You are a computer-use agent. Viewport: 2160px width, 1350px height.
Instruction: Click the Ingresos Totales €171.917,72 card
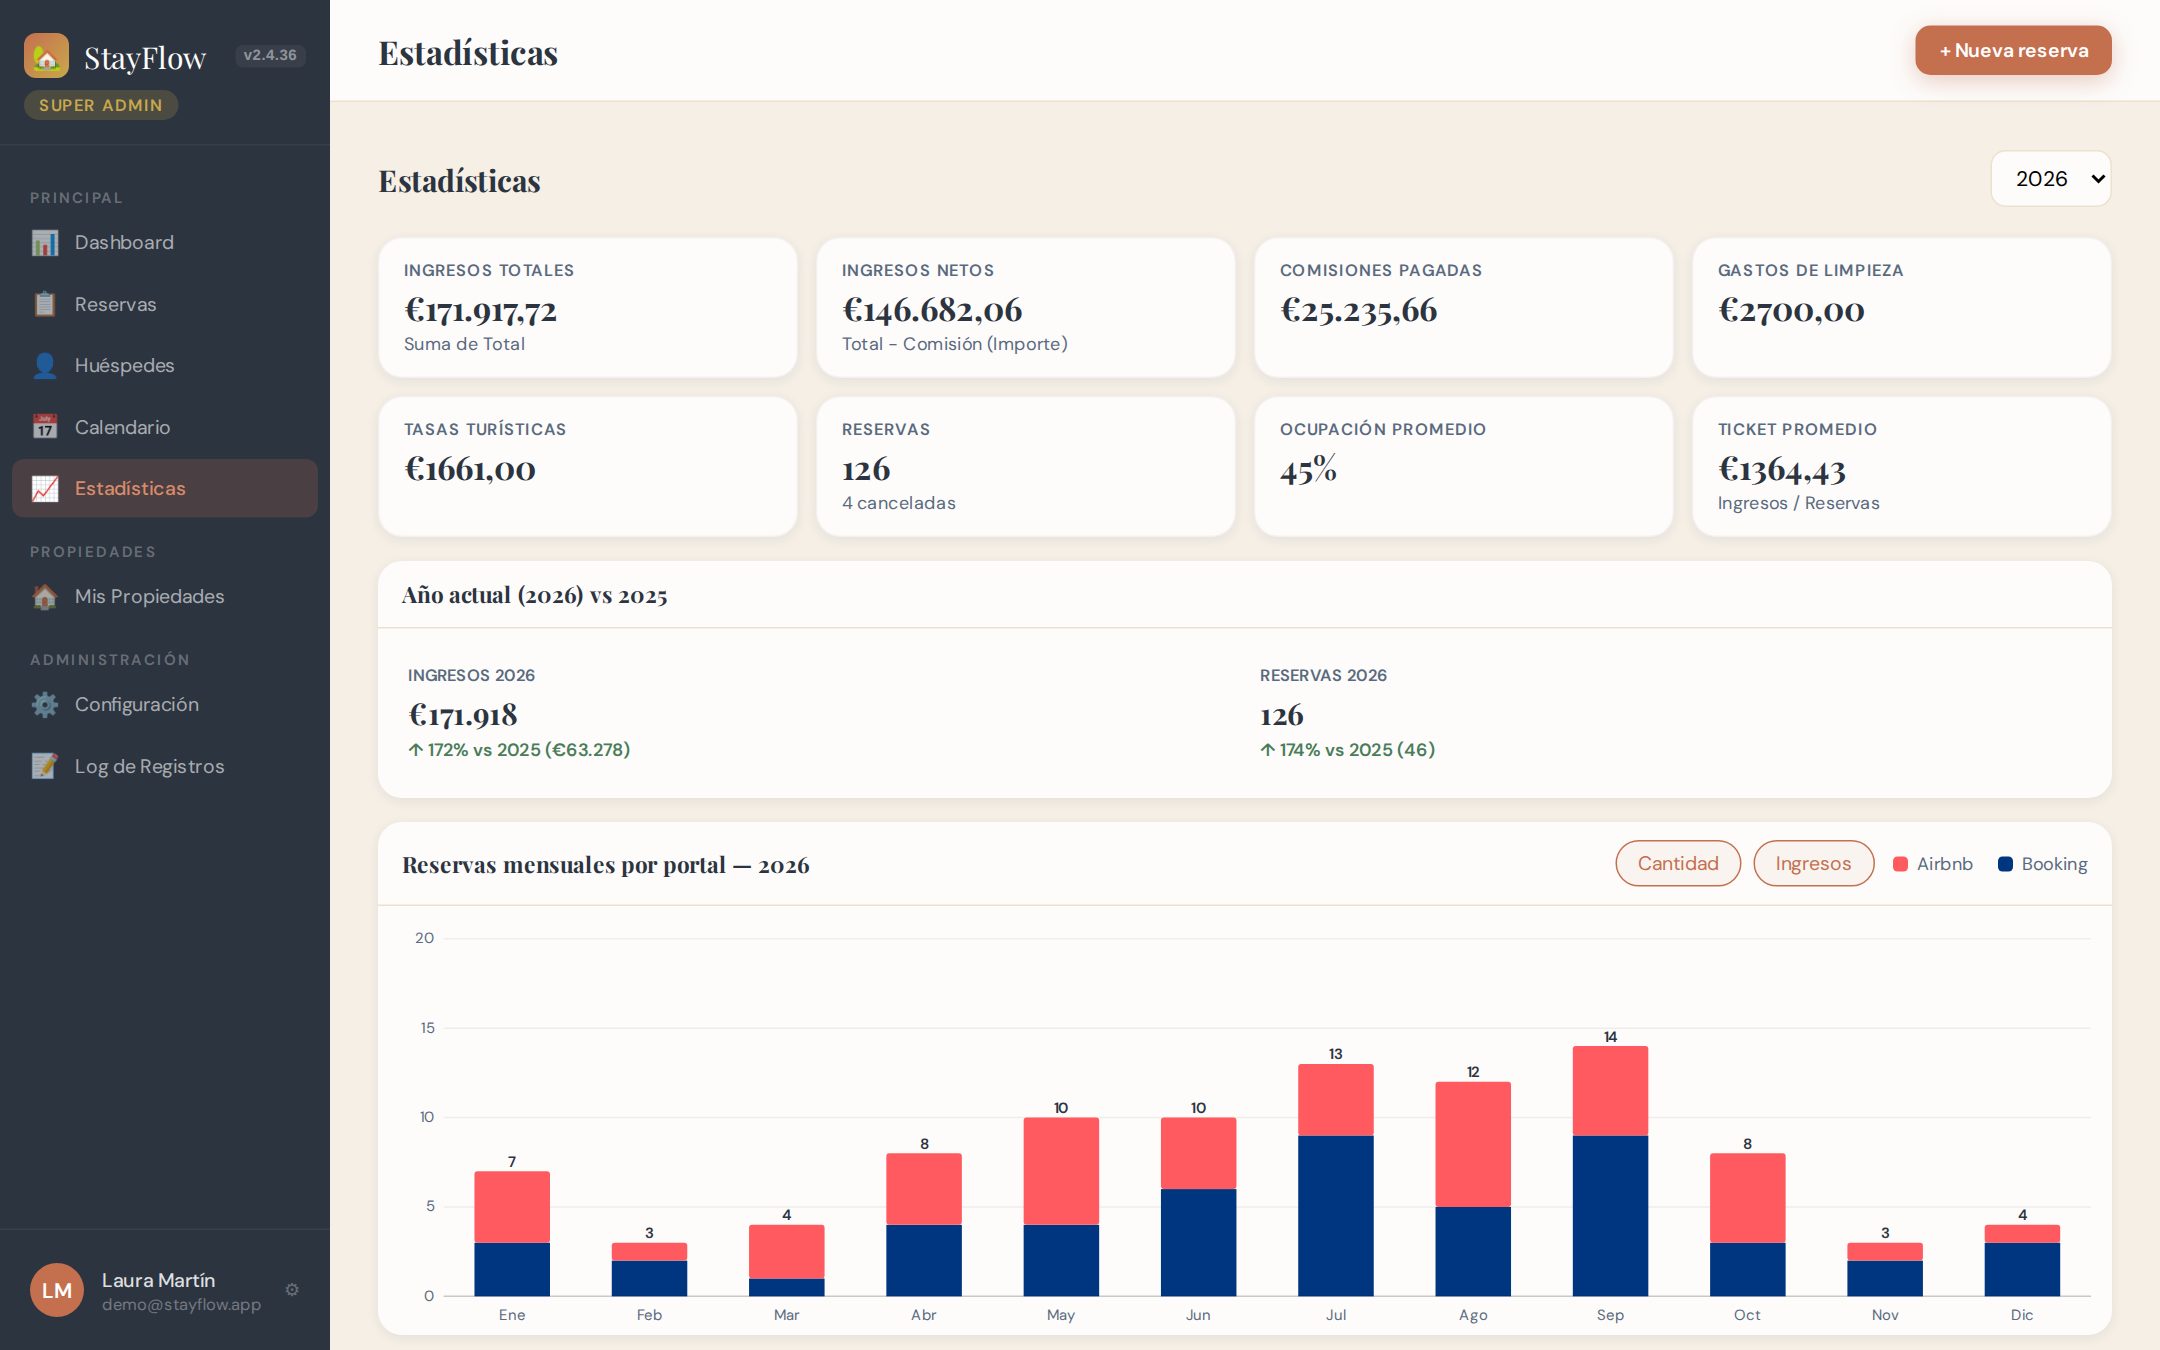tap(588, 307)
